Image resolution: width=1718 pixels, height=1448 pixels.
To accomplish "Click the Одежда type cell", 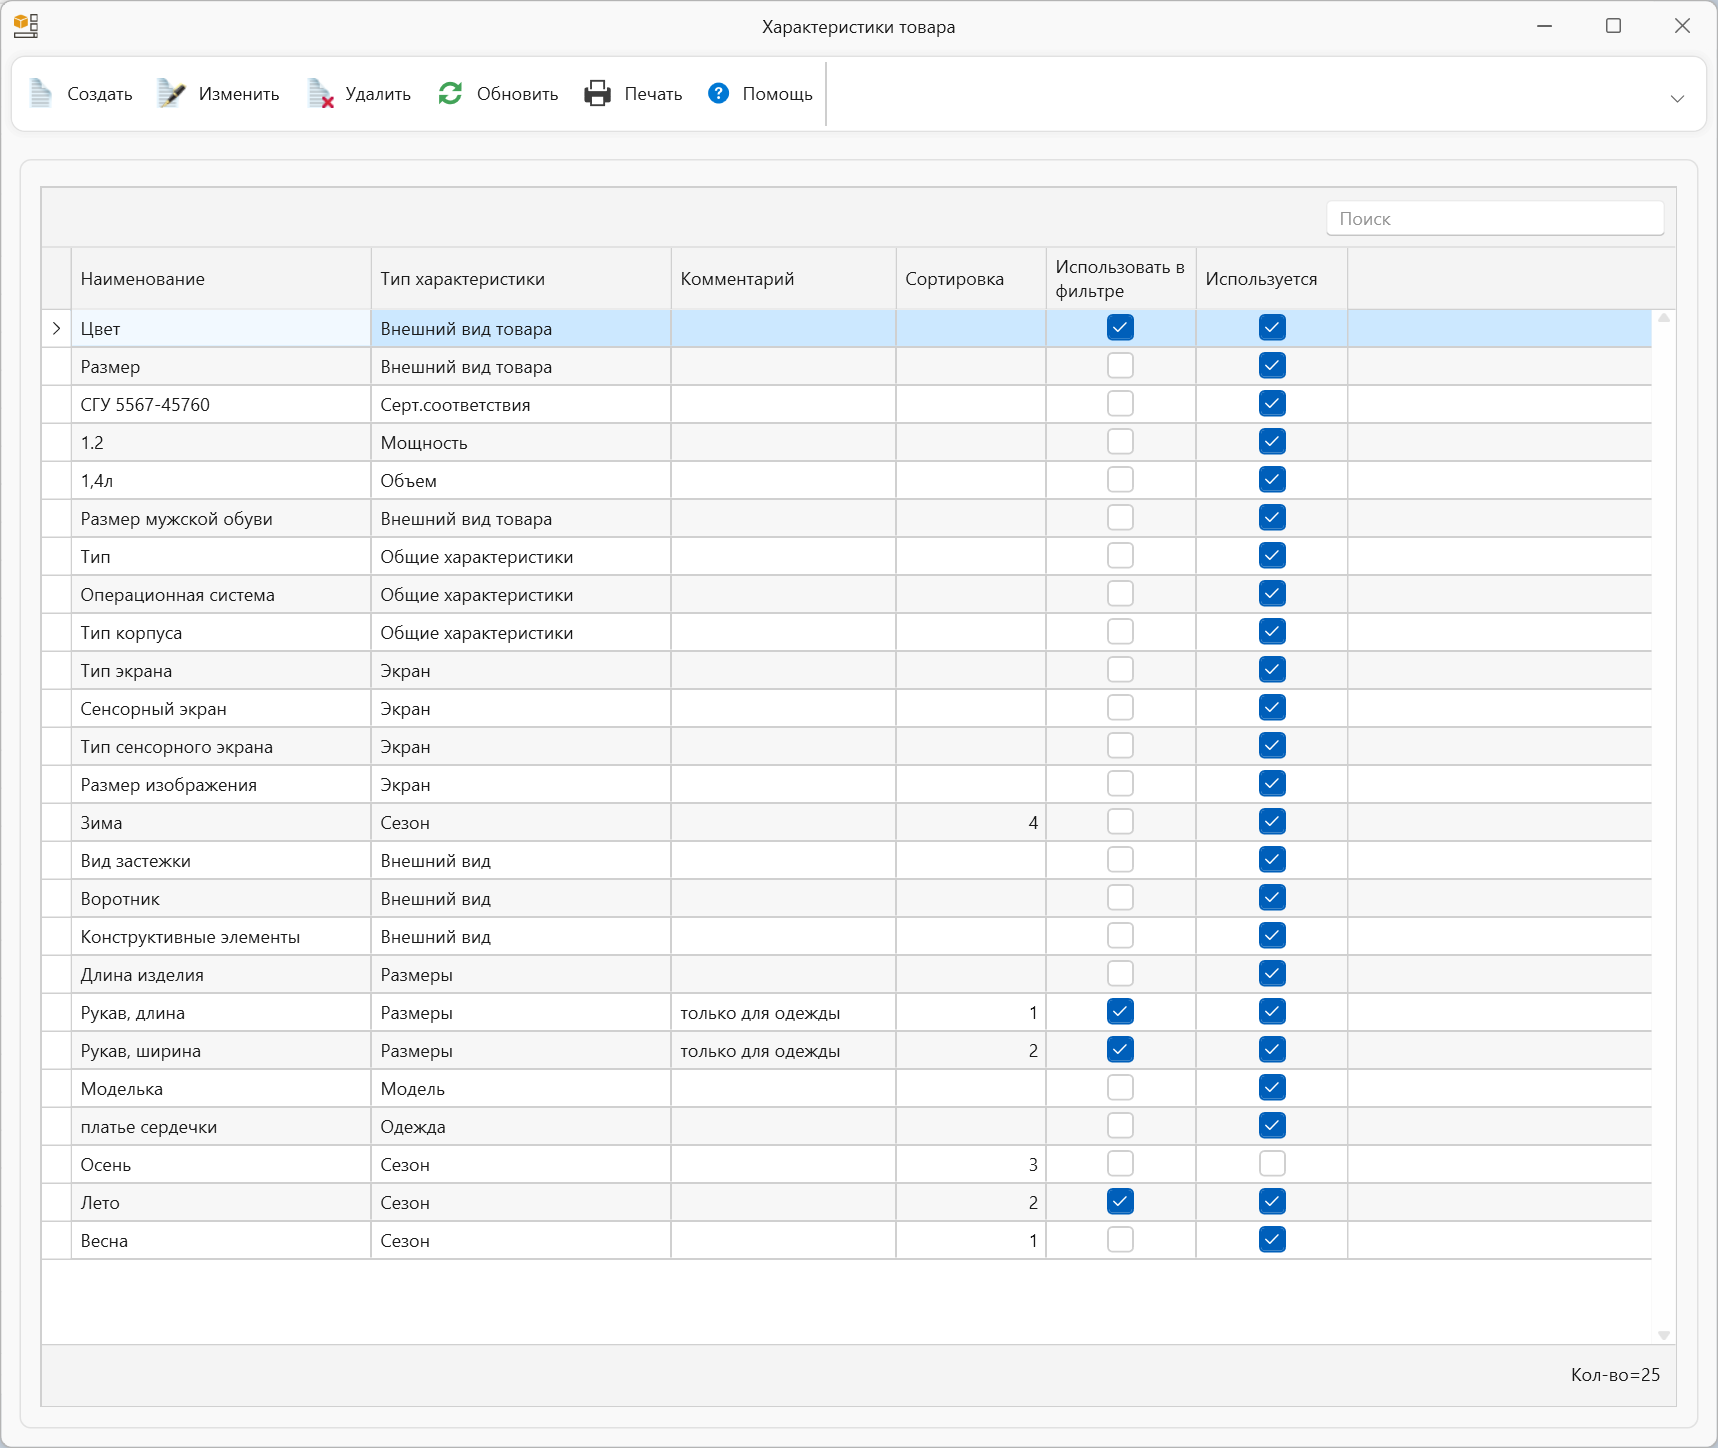I will coord(521,1126).
